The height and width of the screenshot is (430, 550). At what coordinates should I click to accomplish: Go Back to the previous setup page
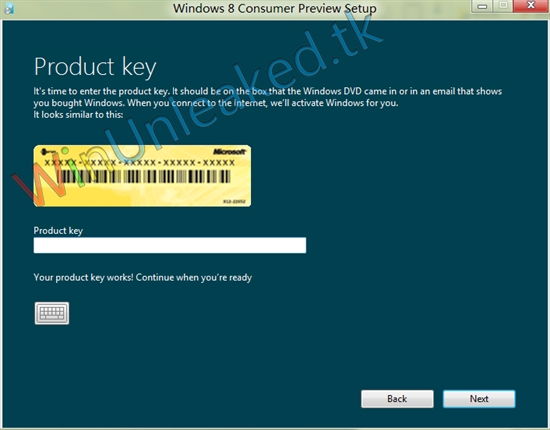tap(397, 399)
